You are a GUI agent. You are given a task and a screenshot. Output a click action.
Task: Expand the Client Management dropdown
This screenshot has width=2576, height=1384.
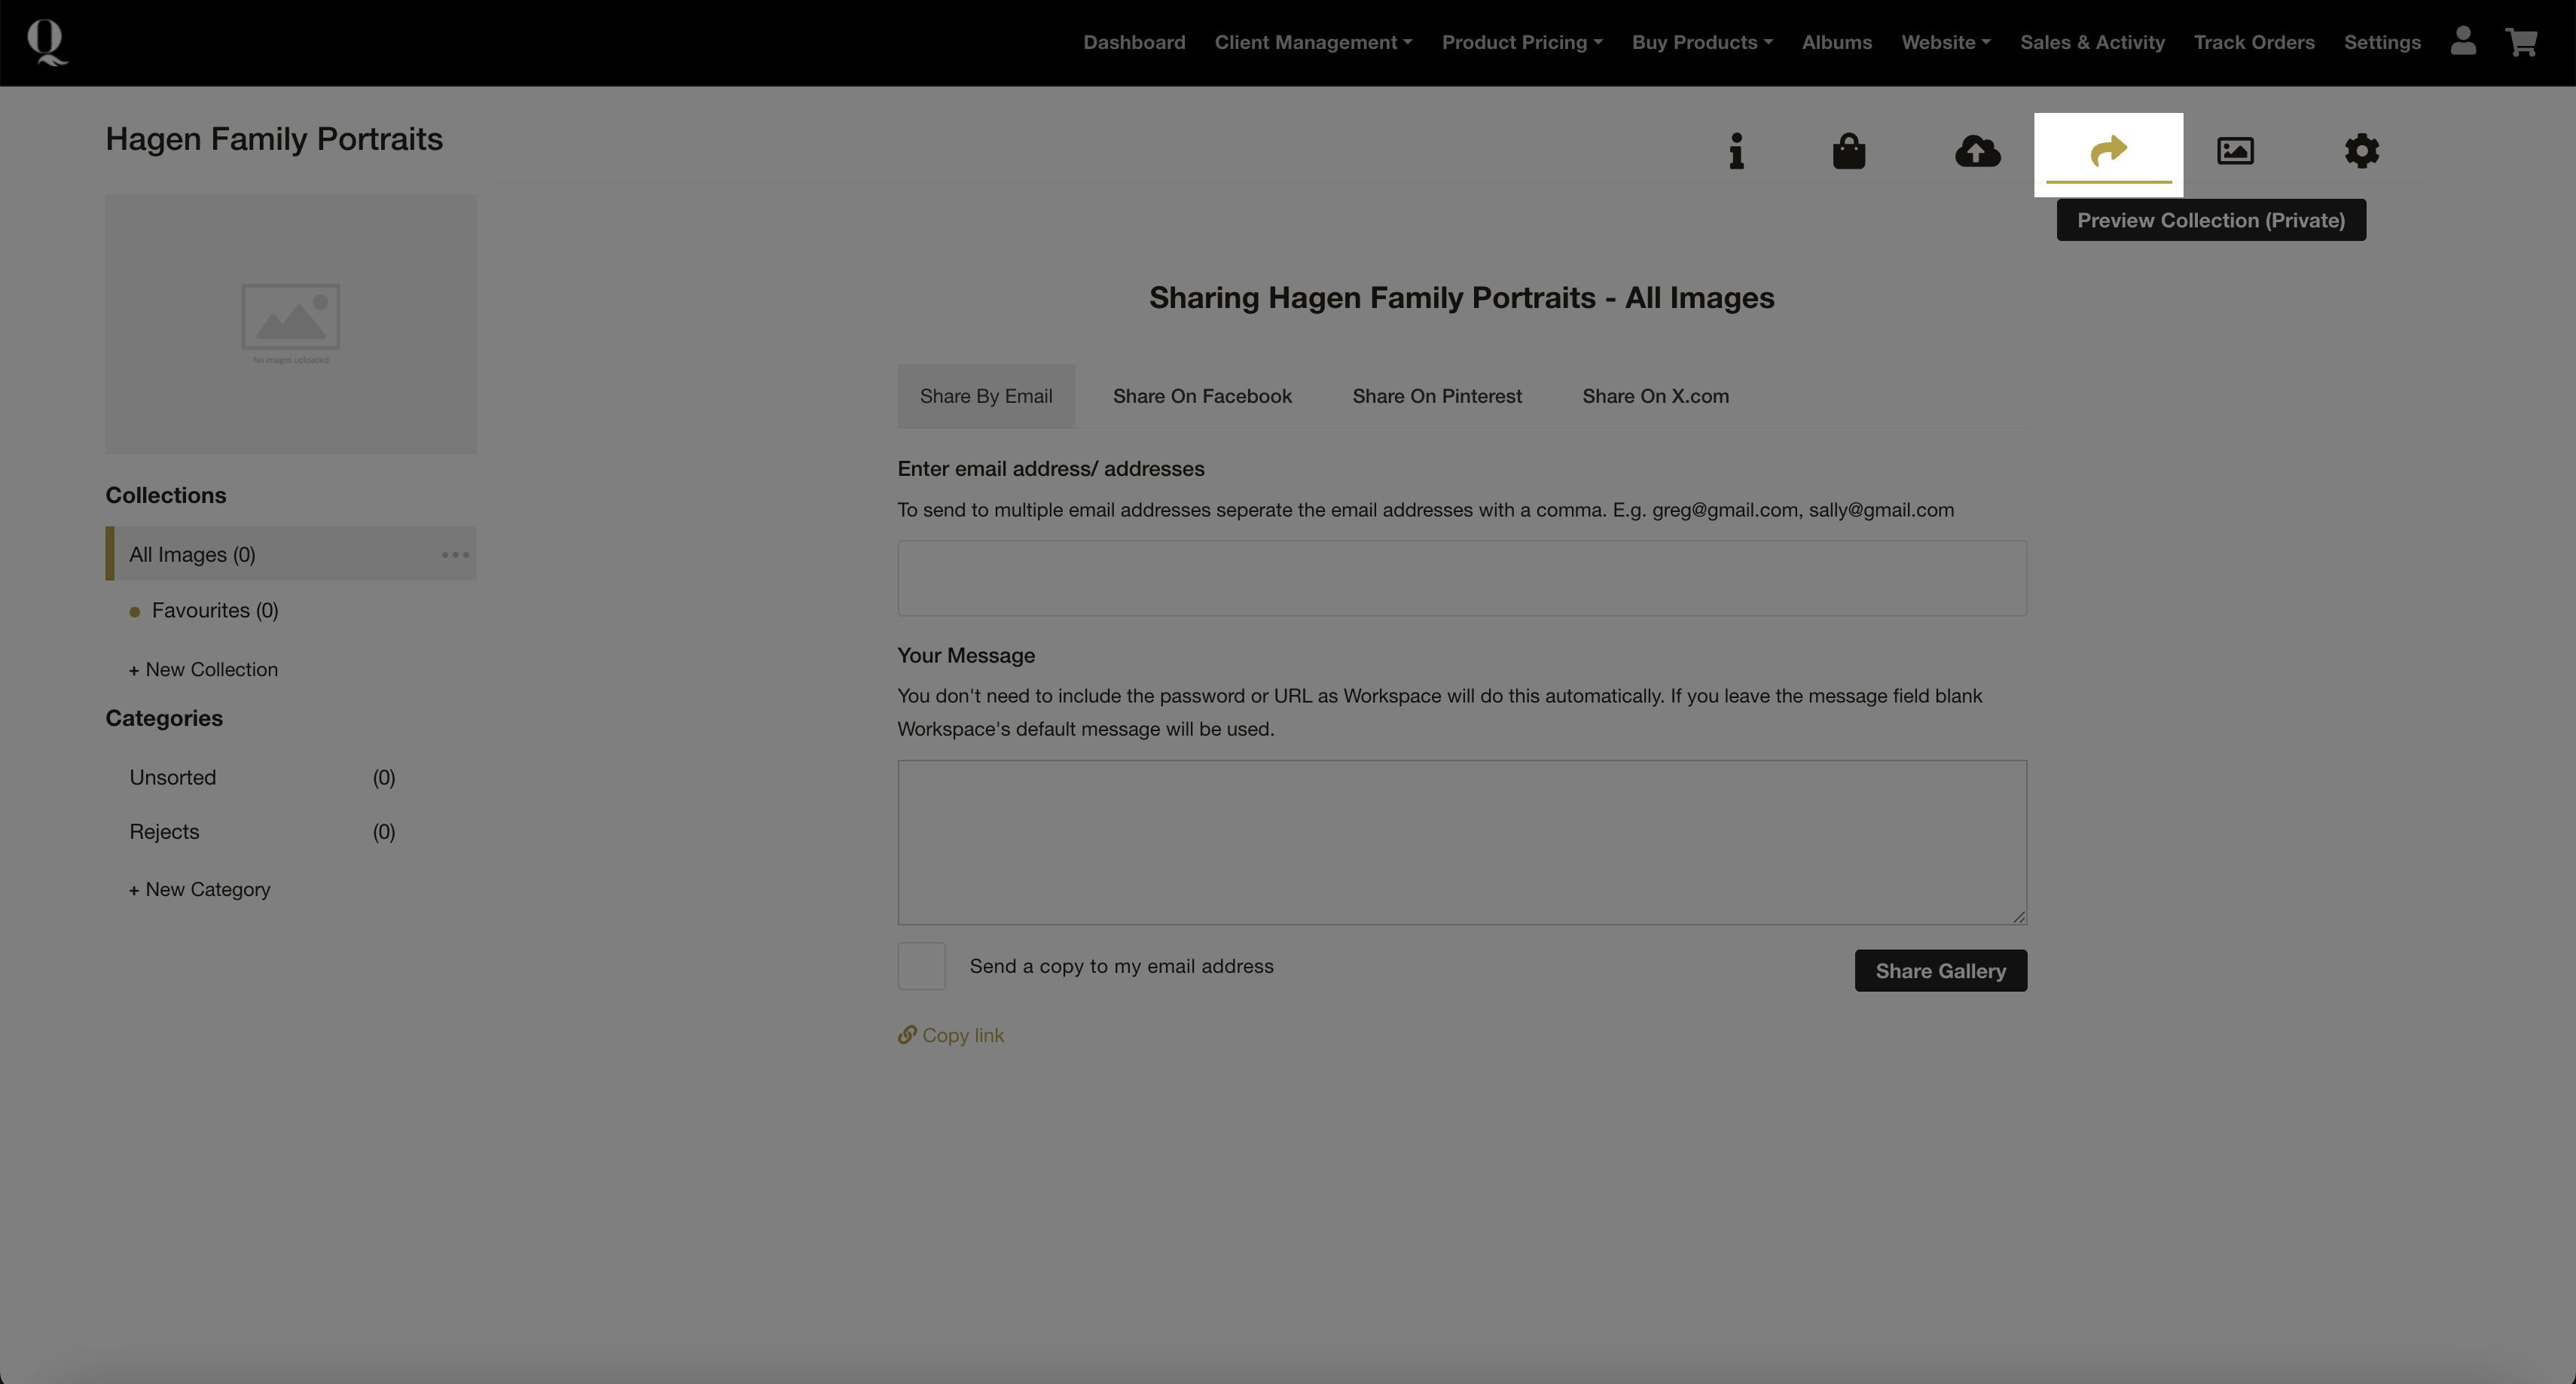[x=1313, y=42]
